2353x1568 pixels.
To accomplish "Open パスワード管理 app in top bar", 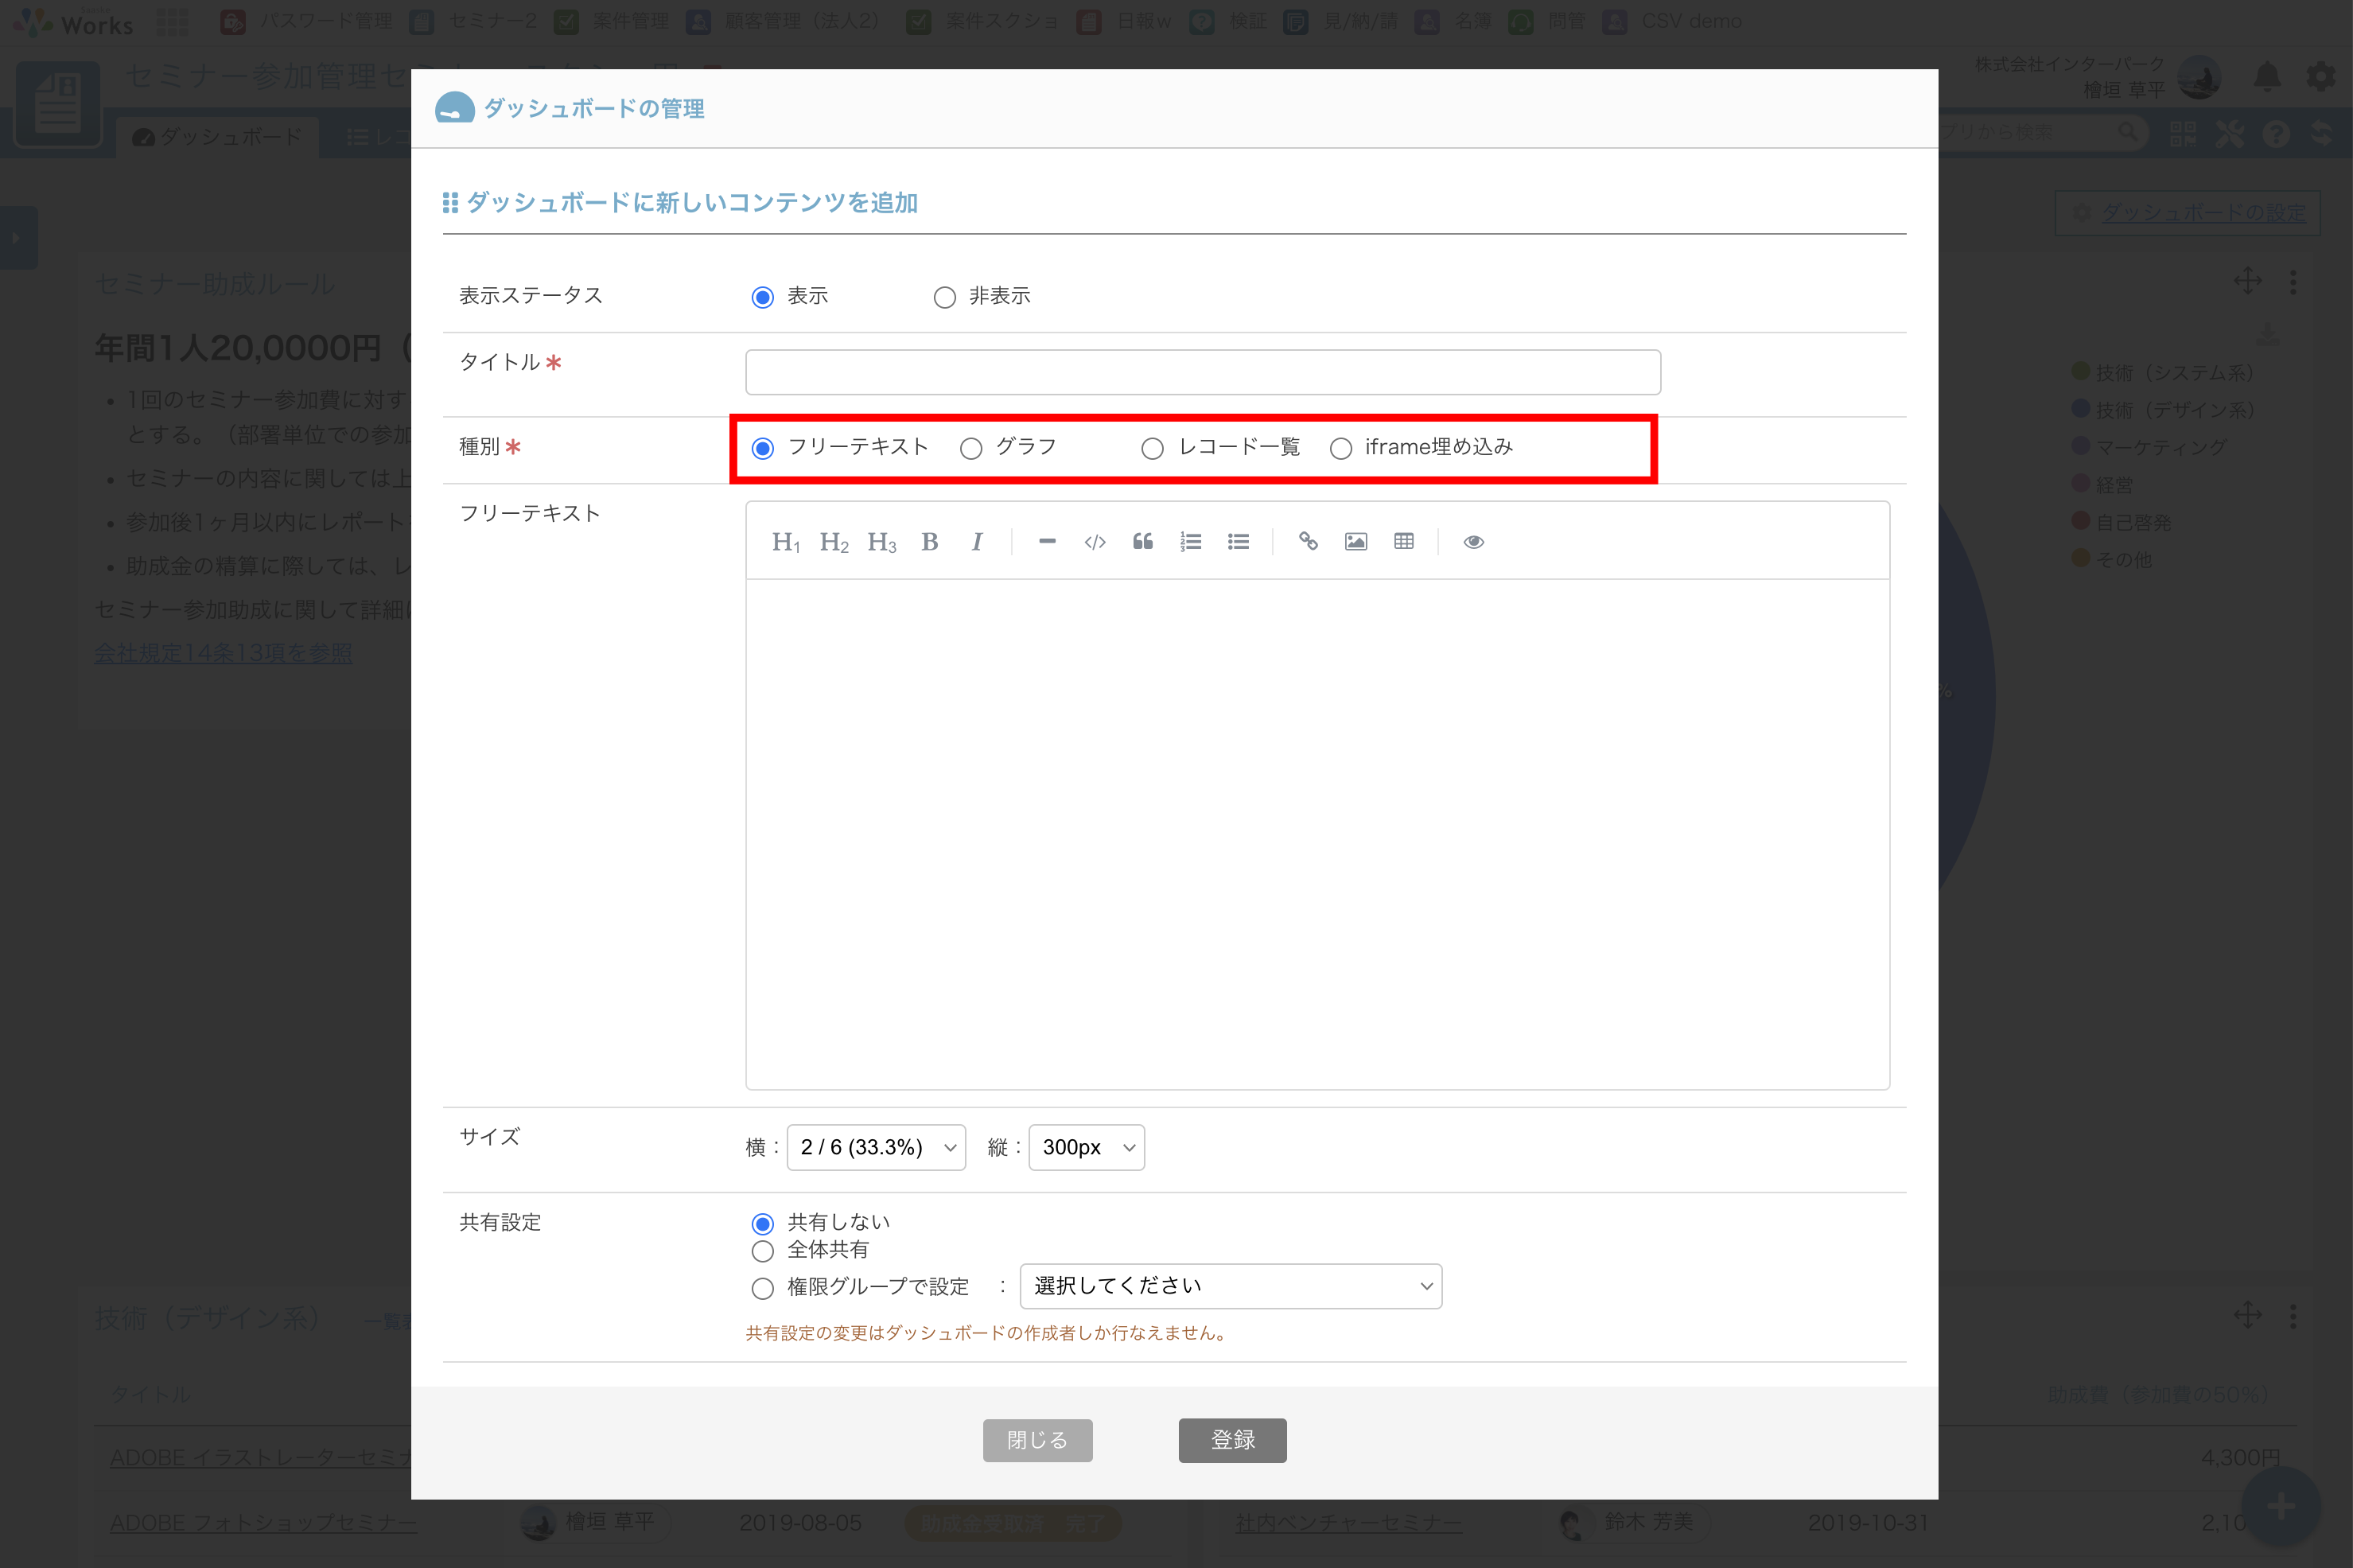I will pos(307,21).
